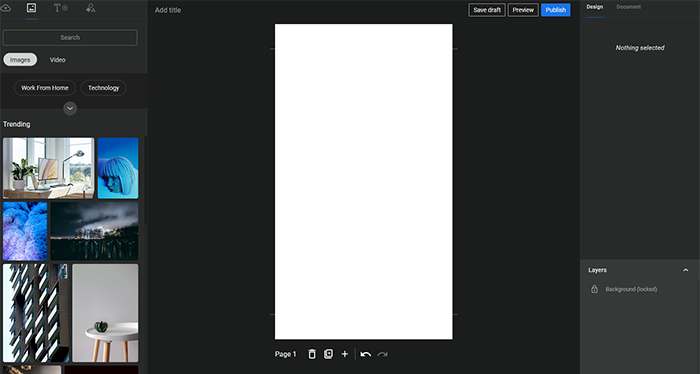
Task: Collapse the Layers panel
Action: [686, 270]
